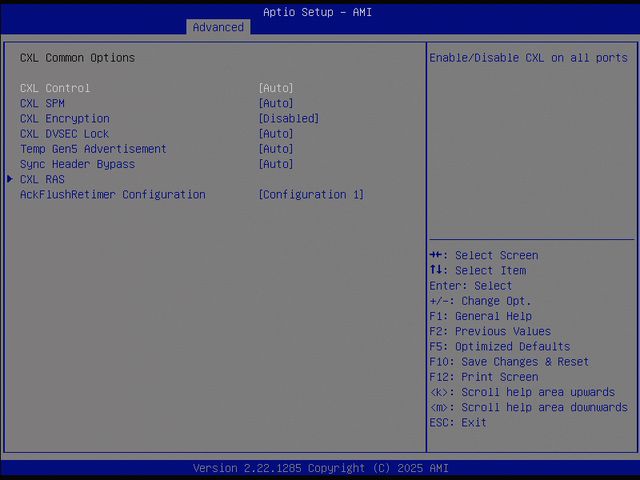Click the 'F5: Optimized Defaults' hint
Image resolution: width=640 pixels, height=480 pixels.
(500, 346)
